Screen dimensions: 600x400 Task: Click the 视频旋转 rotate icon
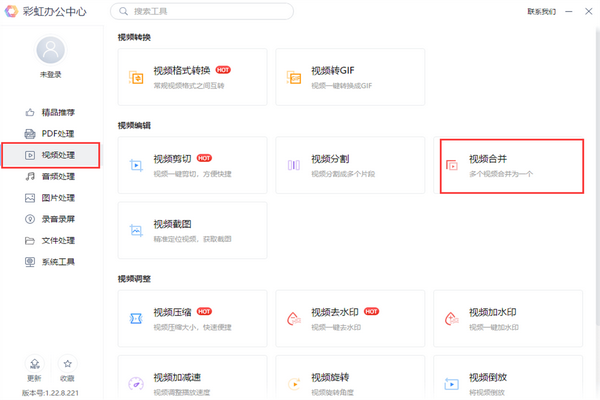click(x=294, y=384)
